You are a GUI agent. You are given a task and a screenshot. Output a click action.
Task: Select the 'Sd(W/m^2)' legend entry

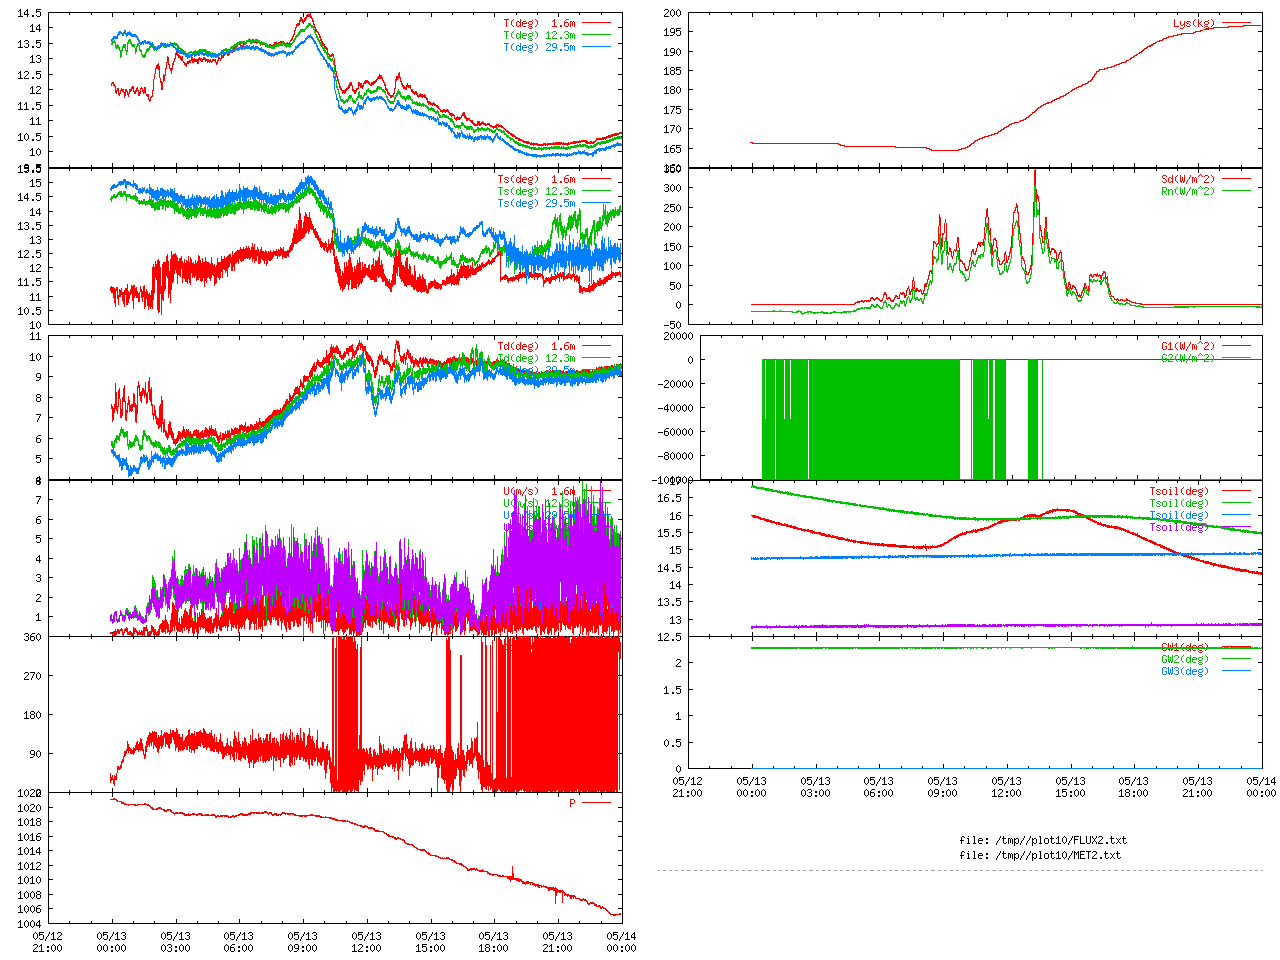point(1189,179)
